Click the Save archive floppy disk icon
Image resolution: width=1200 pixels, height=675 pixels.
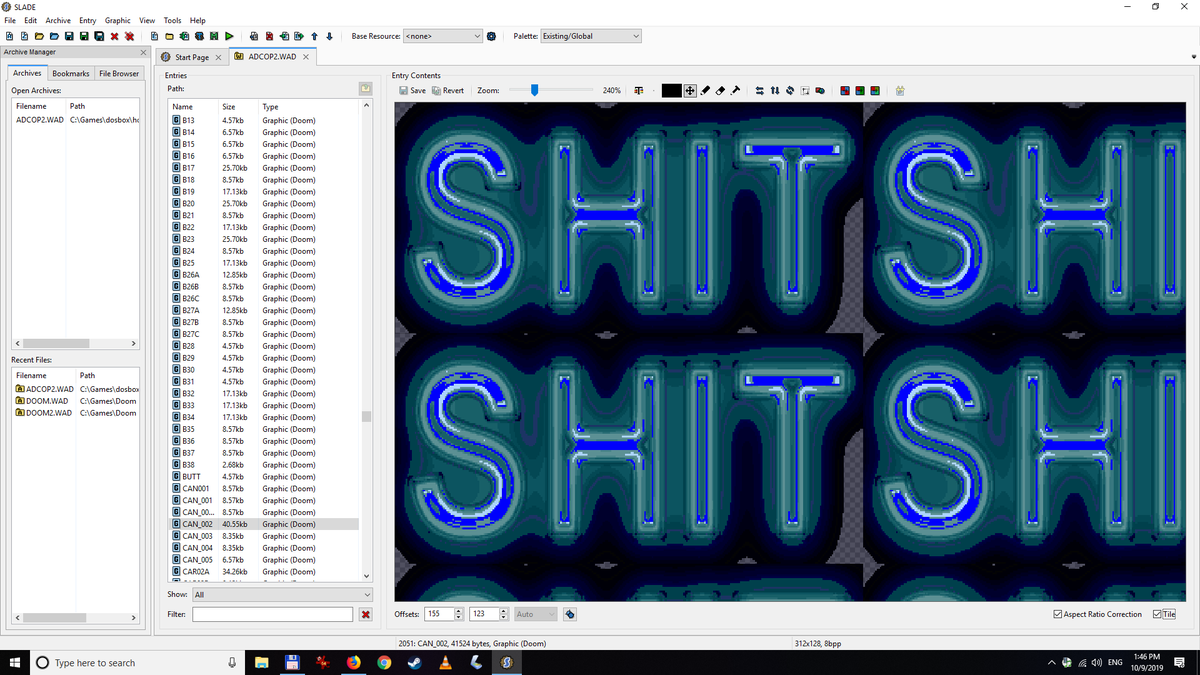69,36
